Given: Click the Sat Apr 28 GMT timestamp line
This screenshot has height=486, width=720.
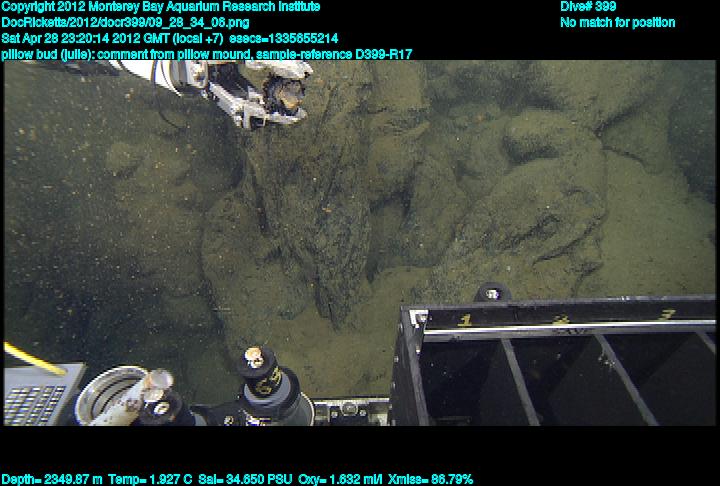Looking at the screenshot, I should [170, 38].
